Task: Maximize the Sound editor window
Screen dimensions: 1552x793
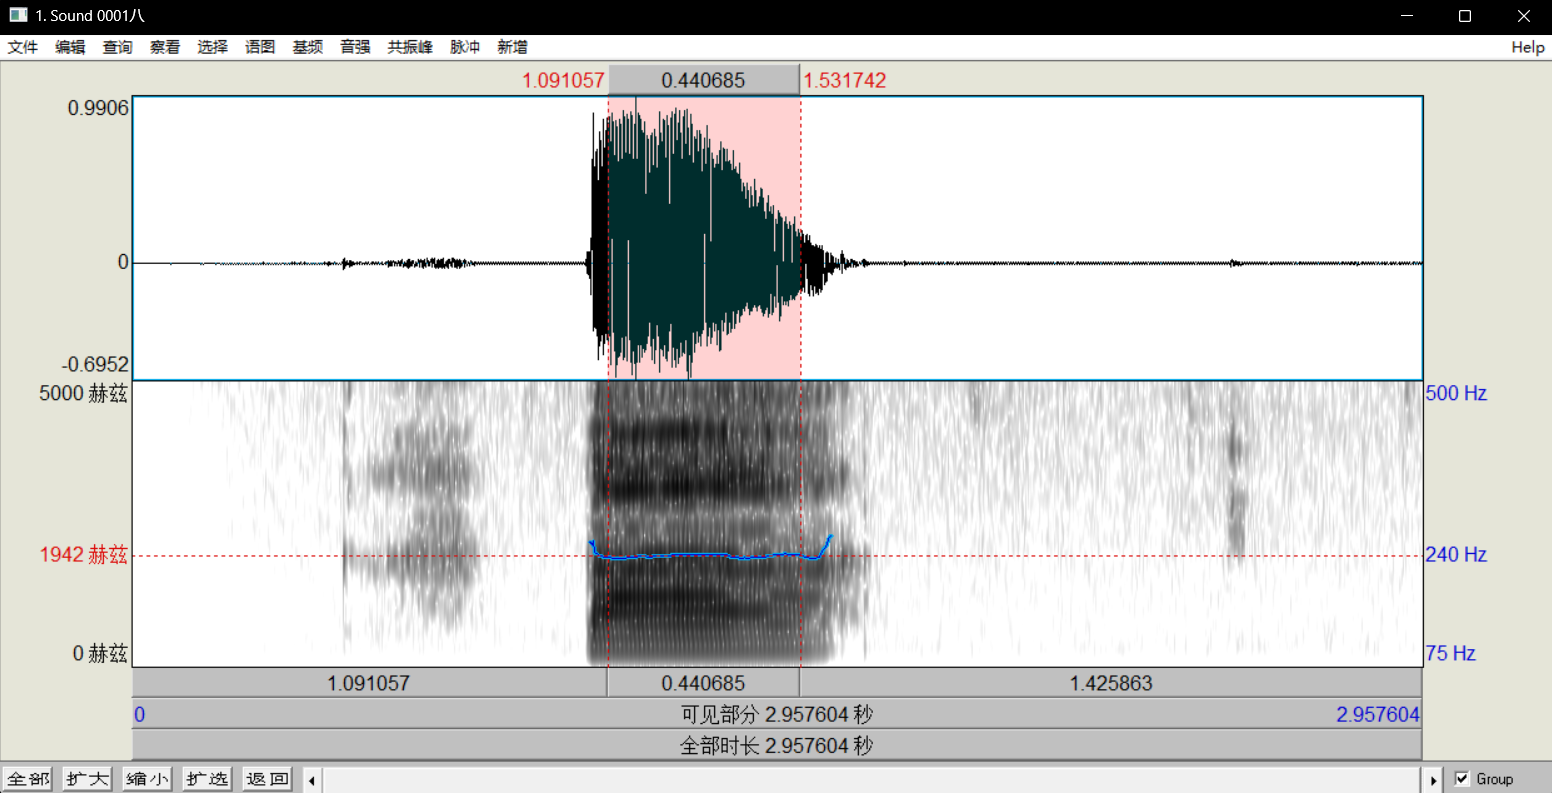Action: point(1465,16)
